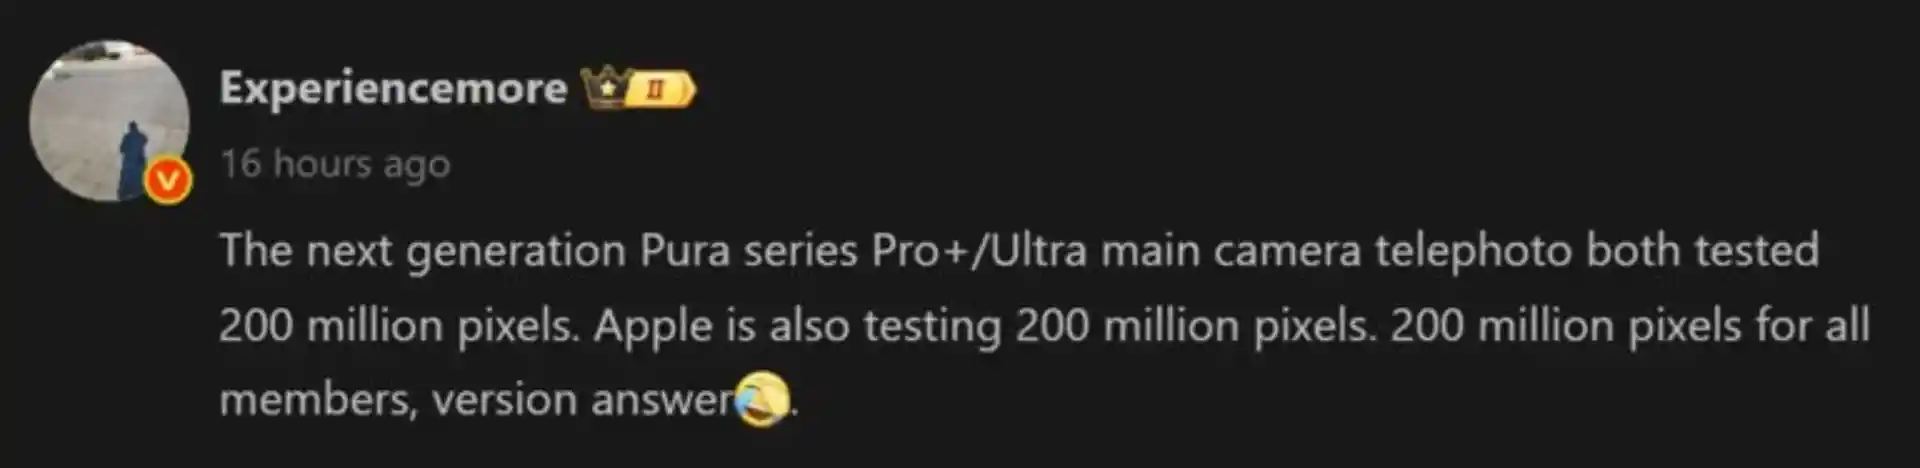This screenshot has width=1920, height=468.
Task: Click the "16 hours ago" timestamp
Action: 335,163
